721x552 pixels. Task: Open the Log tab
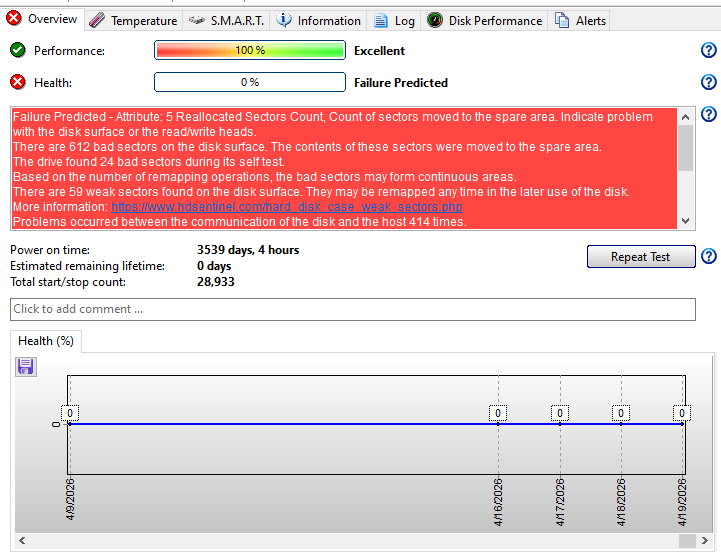pyautogui.click(x=394, y=21)
